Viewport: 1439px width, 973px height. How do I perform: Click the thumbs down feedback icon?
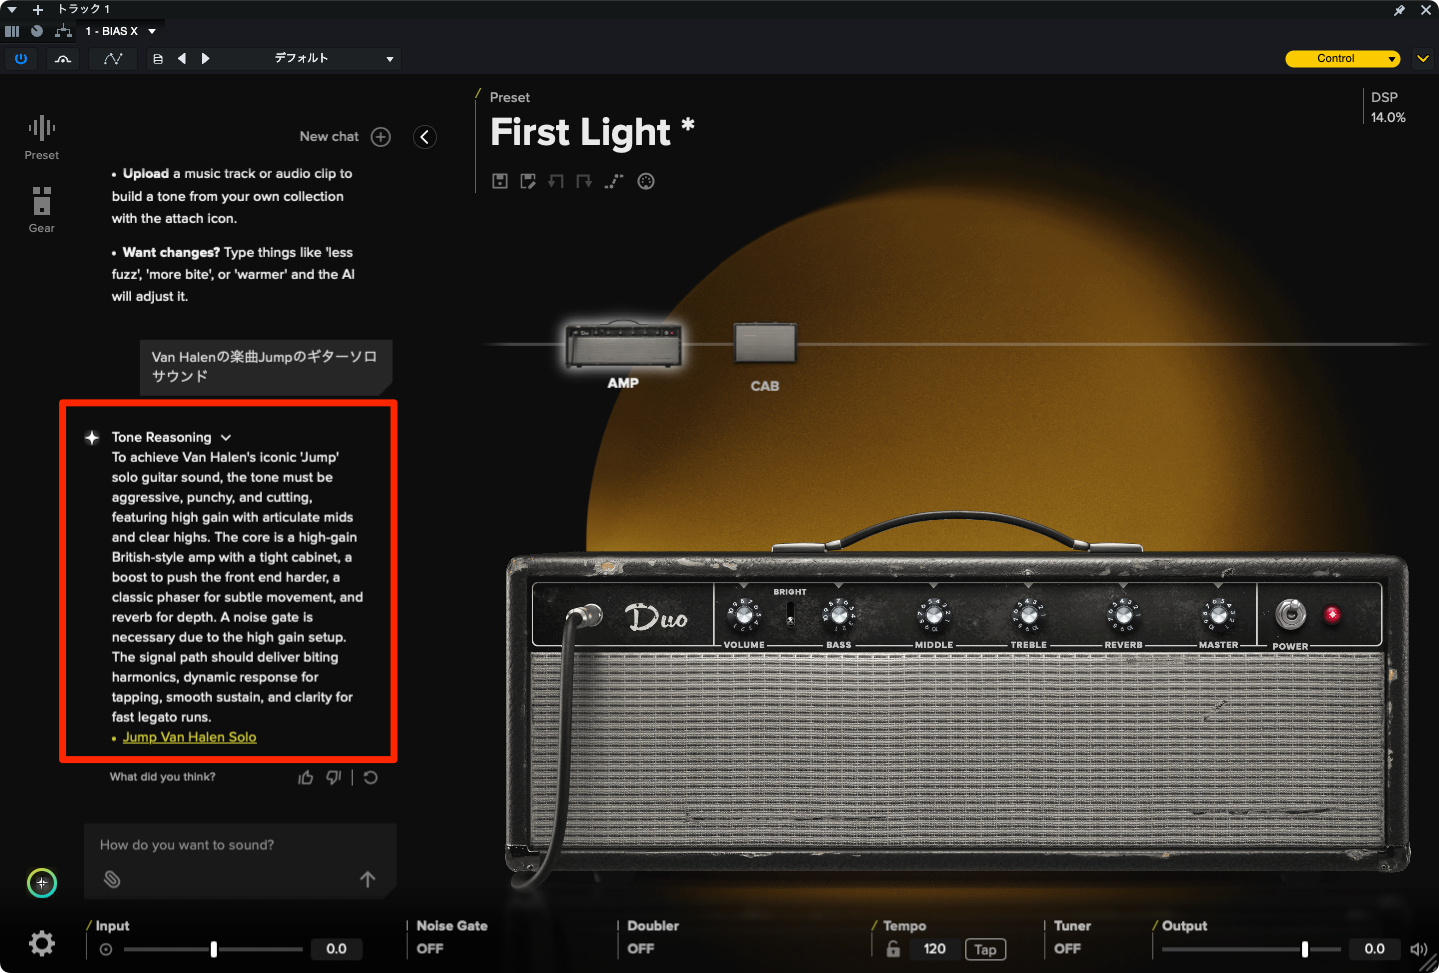point(334,777)
